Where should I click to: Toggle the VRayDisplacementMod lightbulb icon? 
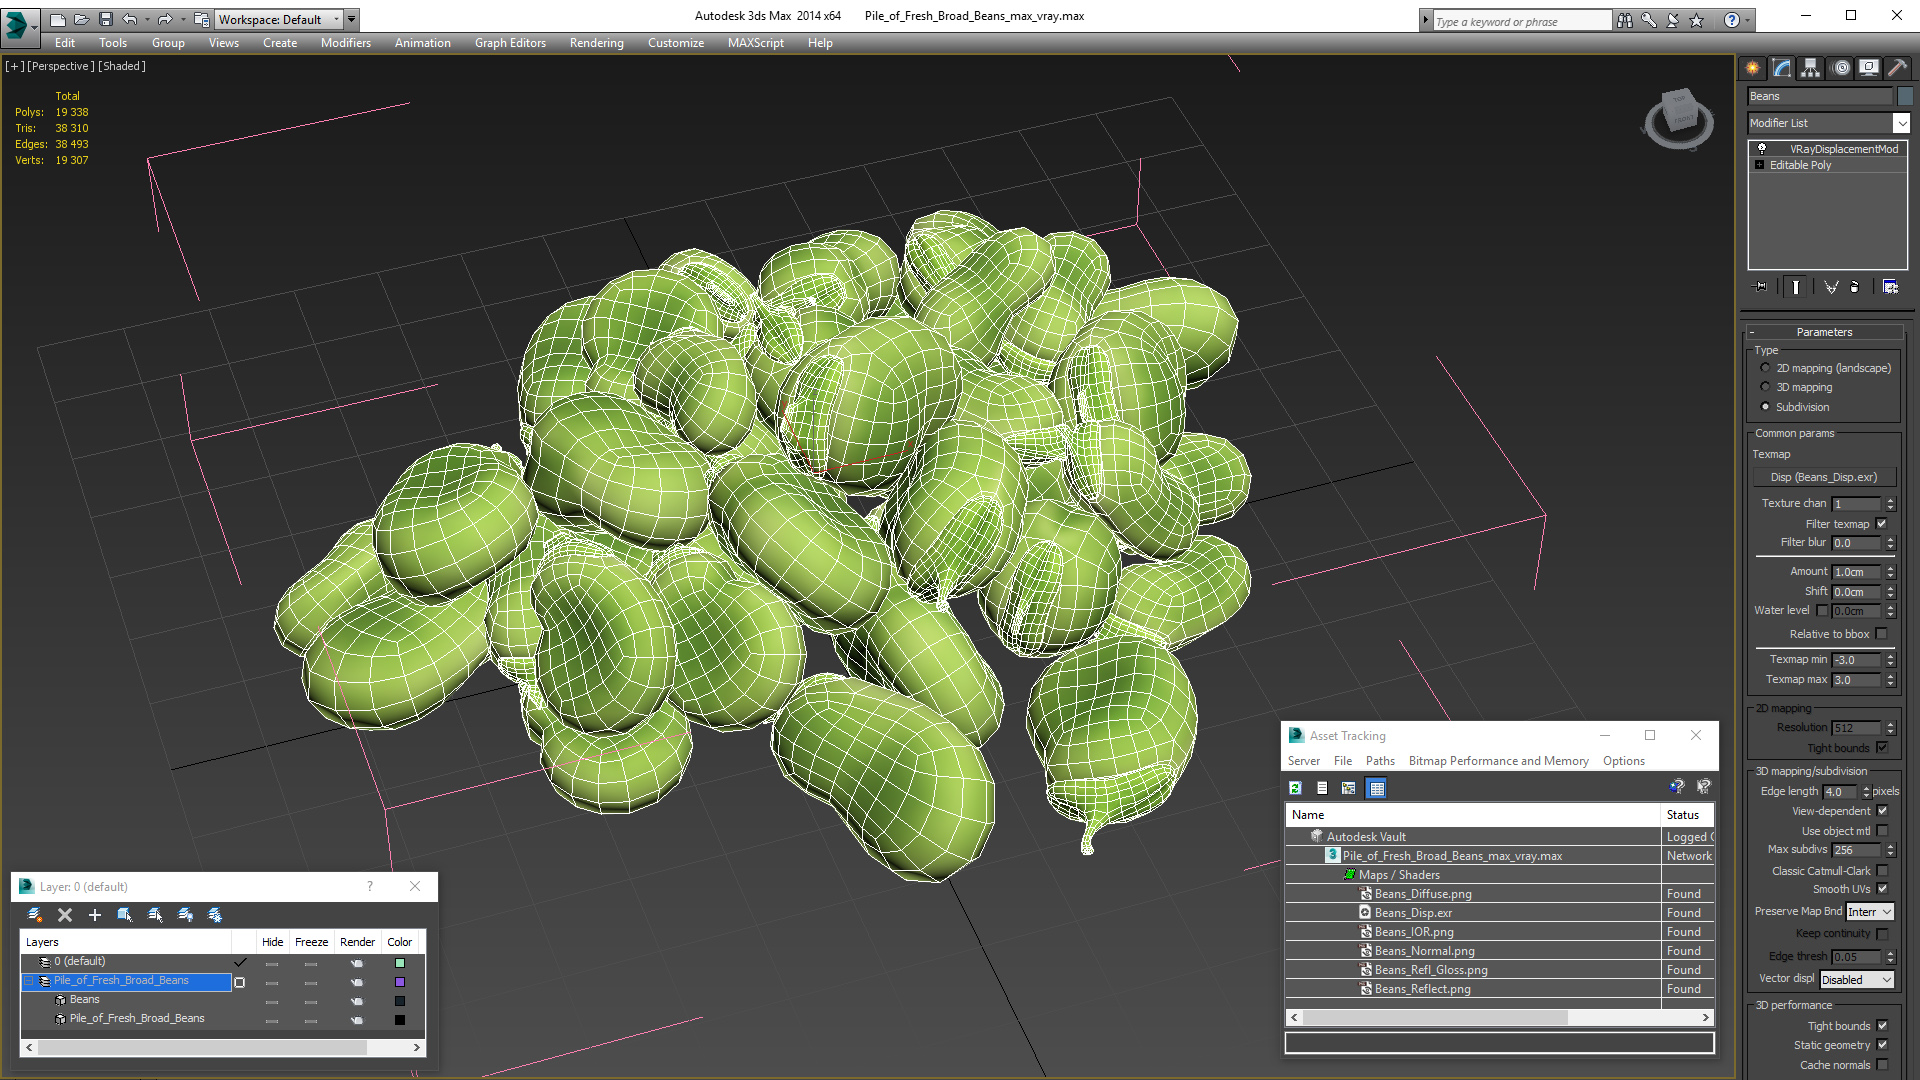[x=1762, y=149]
